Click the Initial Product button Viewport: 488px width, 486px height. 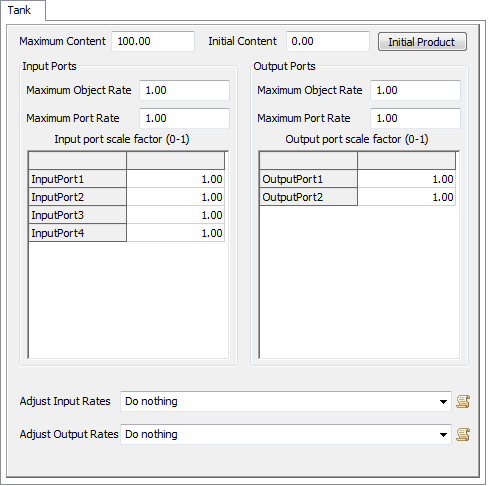(422, 42)
